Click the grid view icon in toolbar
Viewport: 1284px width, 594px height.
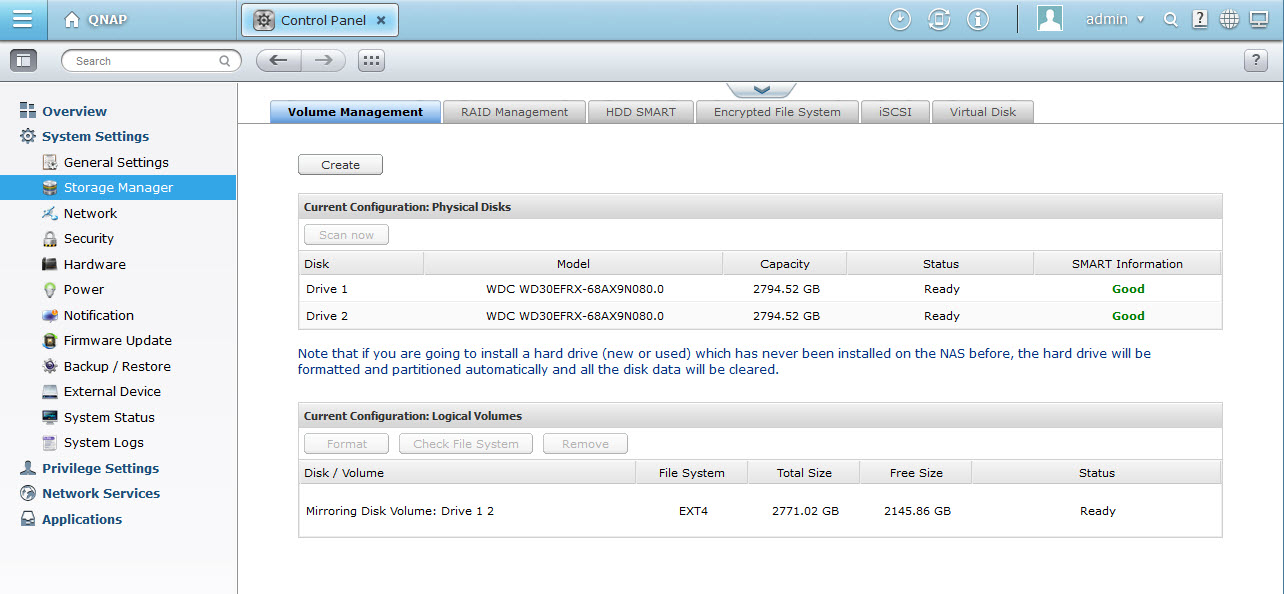pos(371,61)
